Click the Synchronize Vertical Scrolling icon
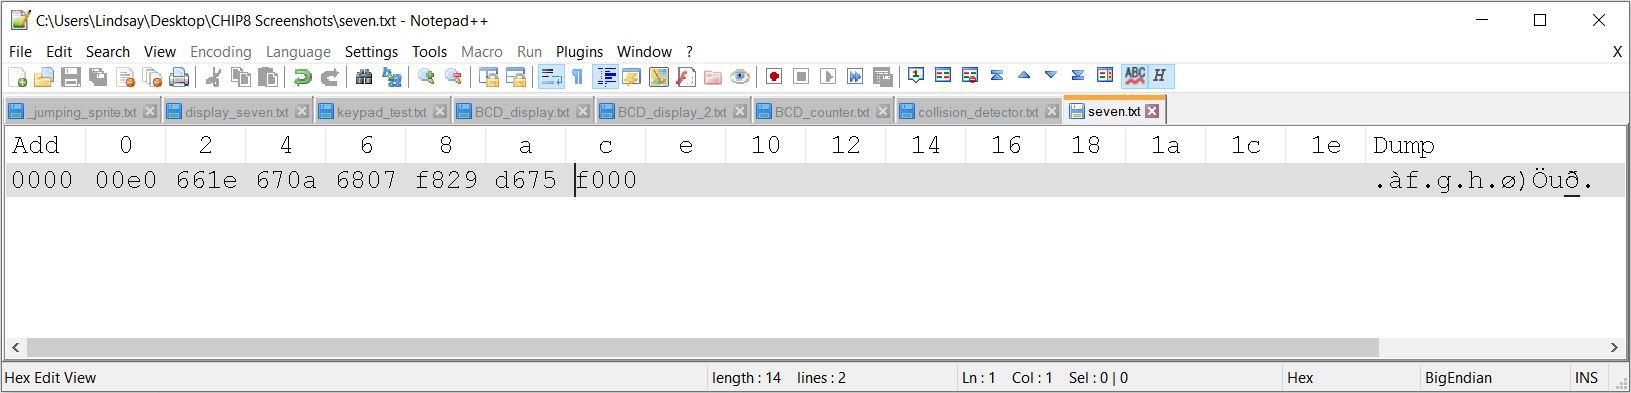Screen dimensions: 1631x393 488,76
